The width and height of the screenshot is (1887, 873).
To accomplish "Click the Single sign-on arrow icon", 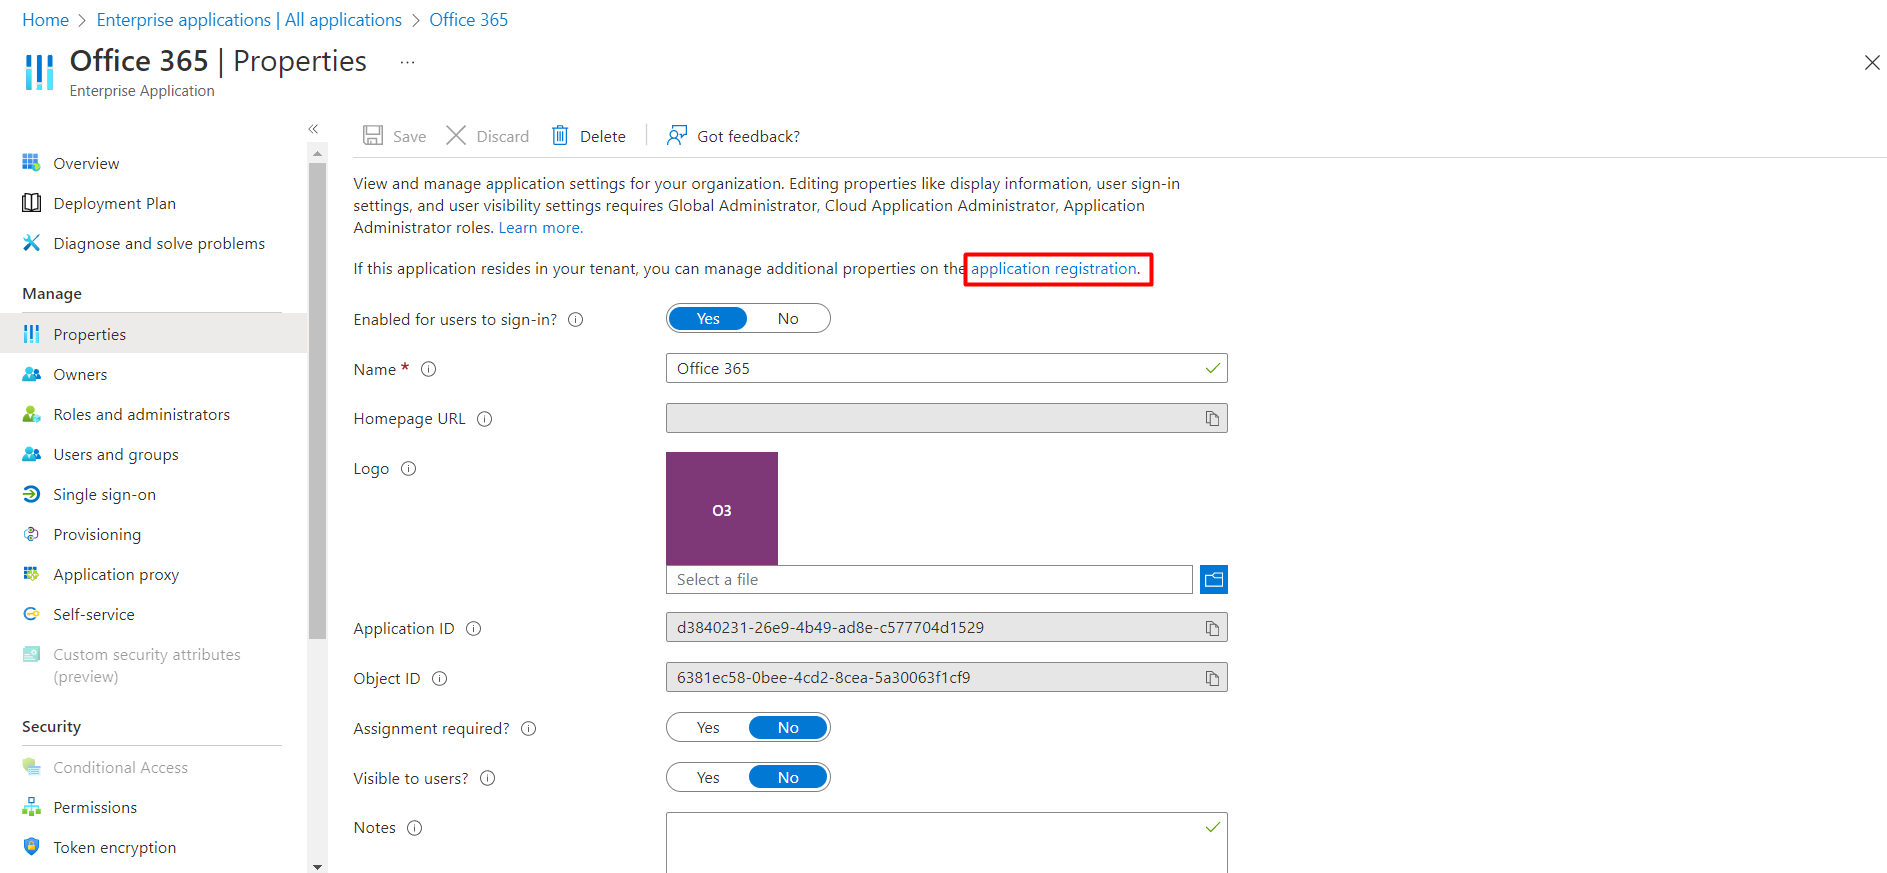I will [31, 494].
